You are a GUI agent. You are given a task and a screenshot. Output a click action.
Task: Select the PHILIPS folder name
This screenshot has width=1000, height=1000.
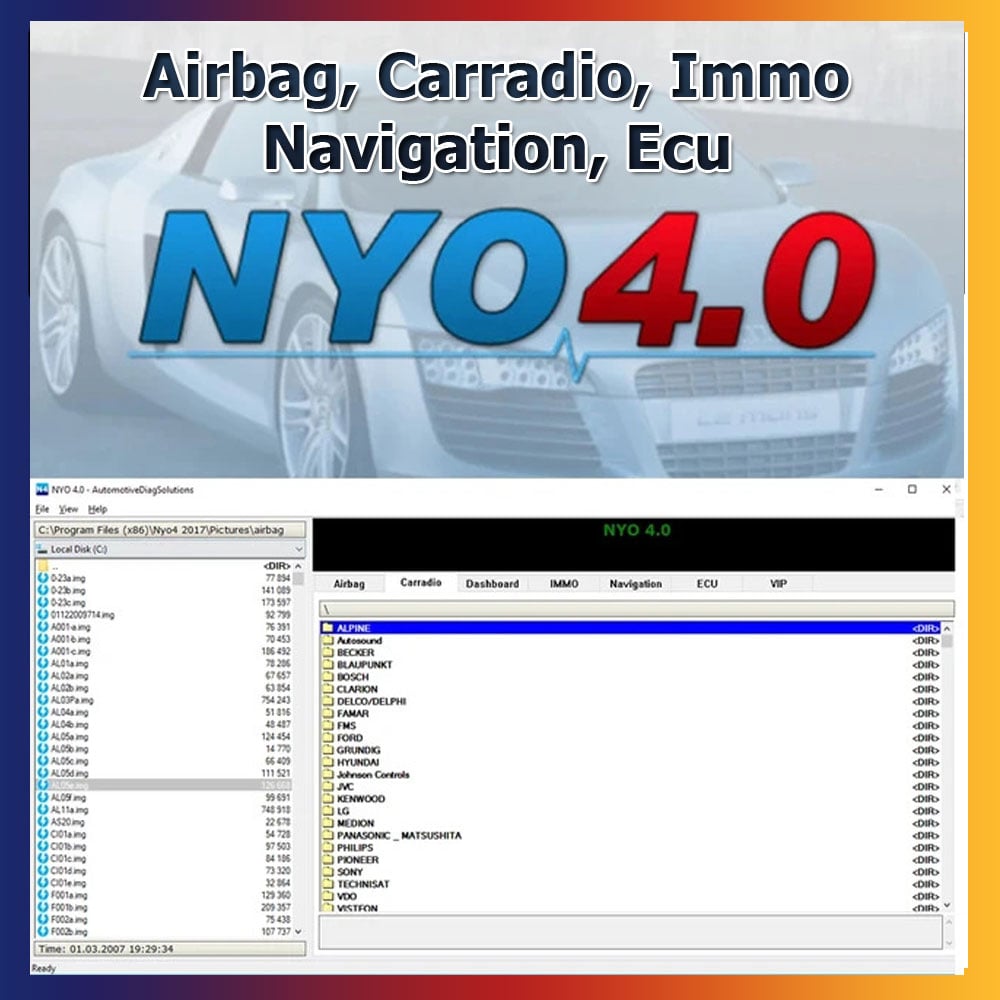355,848
